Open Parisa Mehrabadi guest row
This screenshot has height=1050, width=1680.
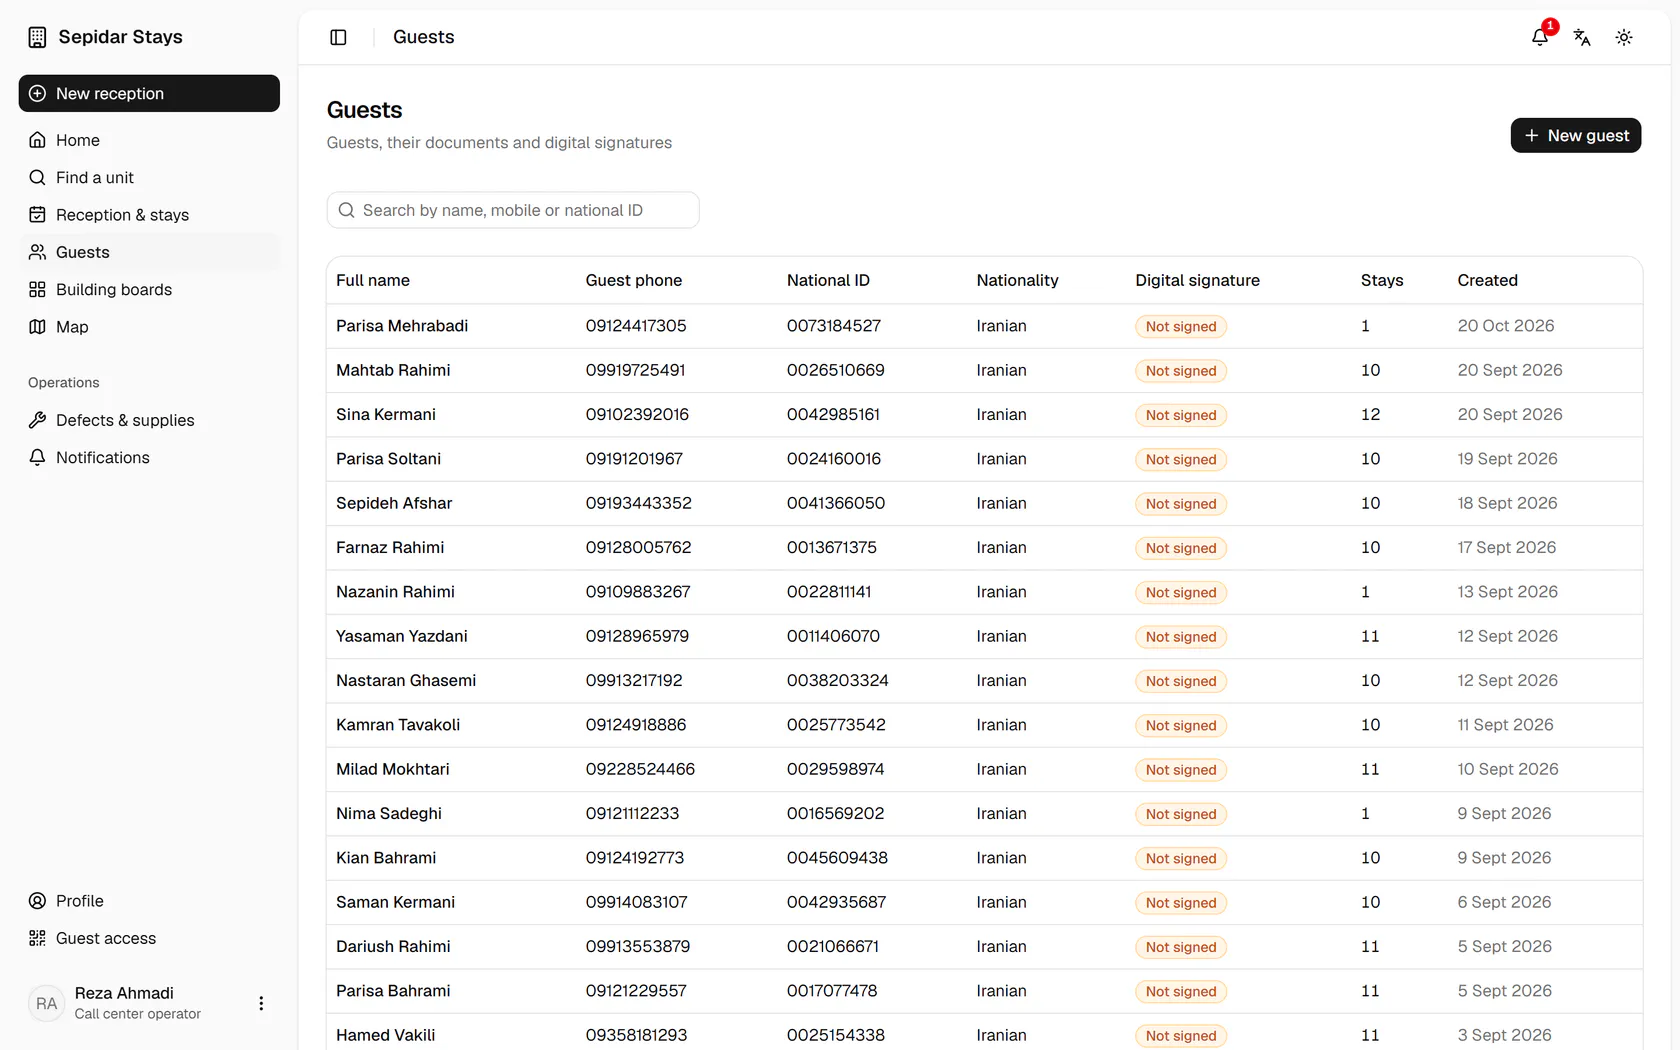coord(984,326)
